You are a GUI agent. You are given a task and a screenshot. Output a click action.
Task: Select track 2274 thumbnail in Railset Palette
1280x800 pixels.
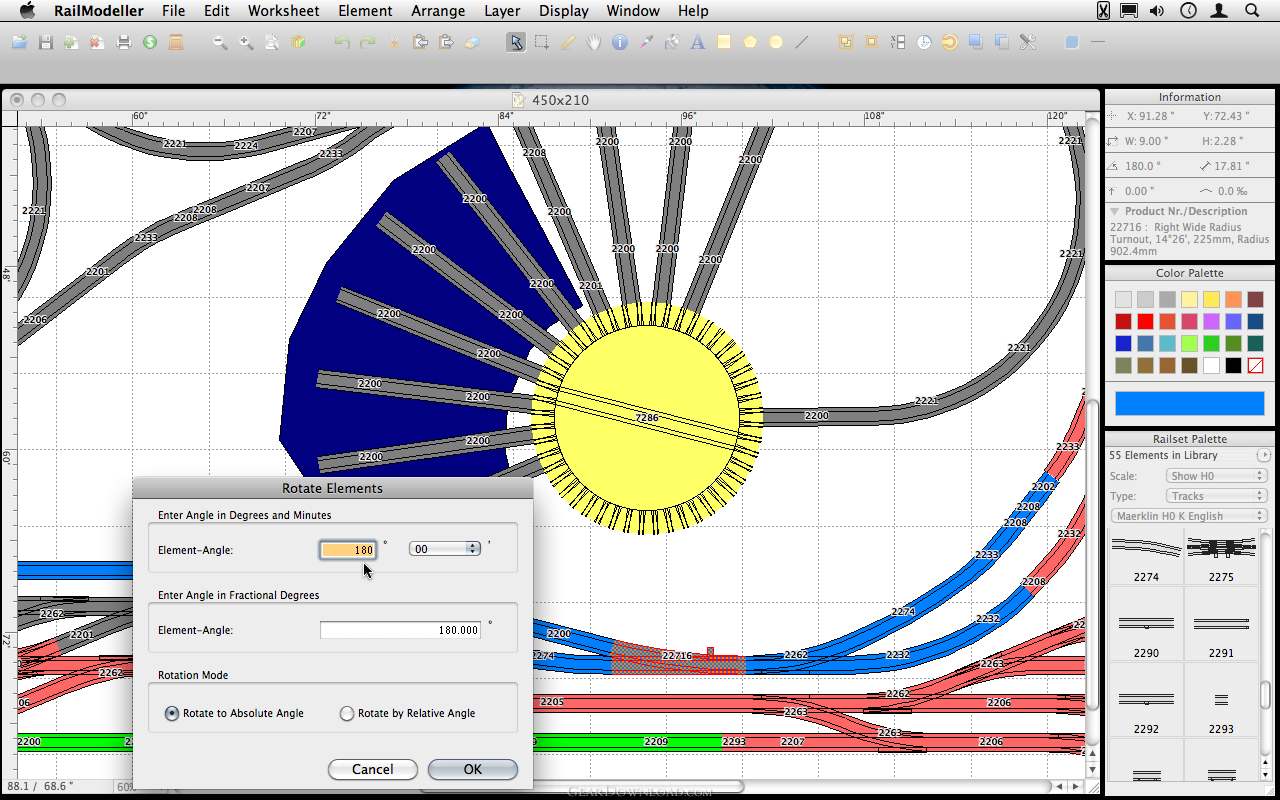pyautogui.click(x=1146, y=557)
